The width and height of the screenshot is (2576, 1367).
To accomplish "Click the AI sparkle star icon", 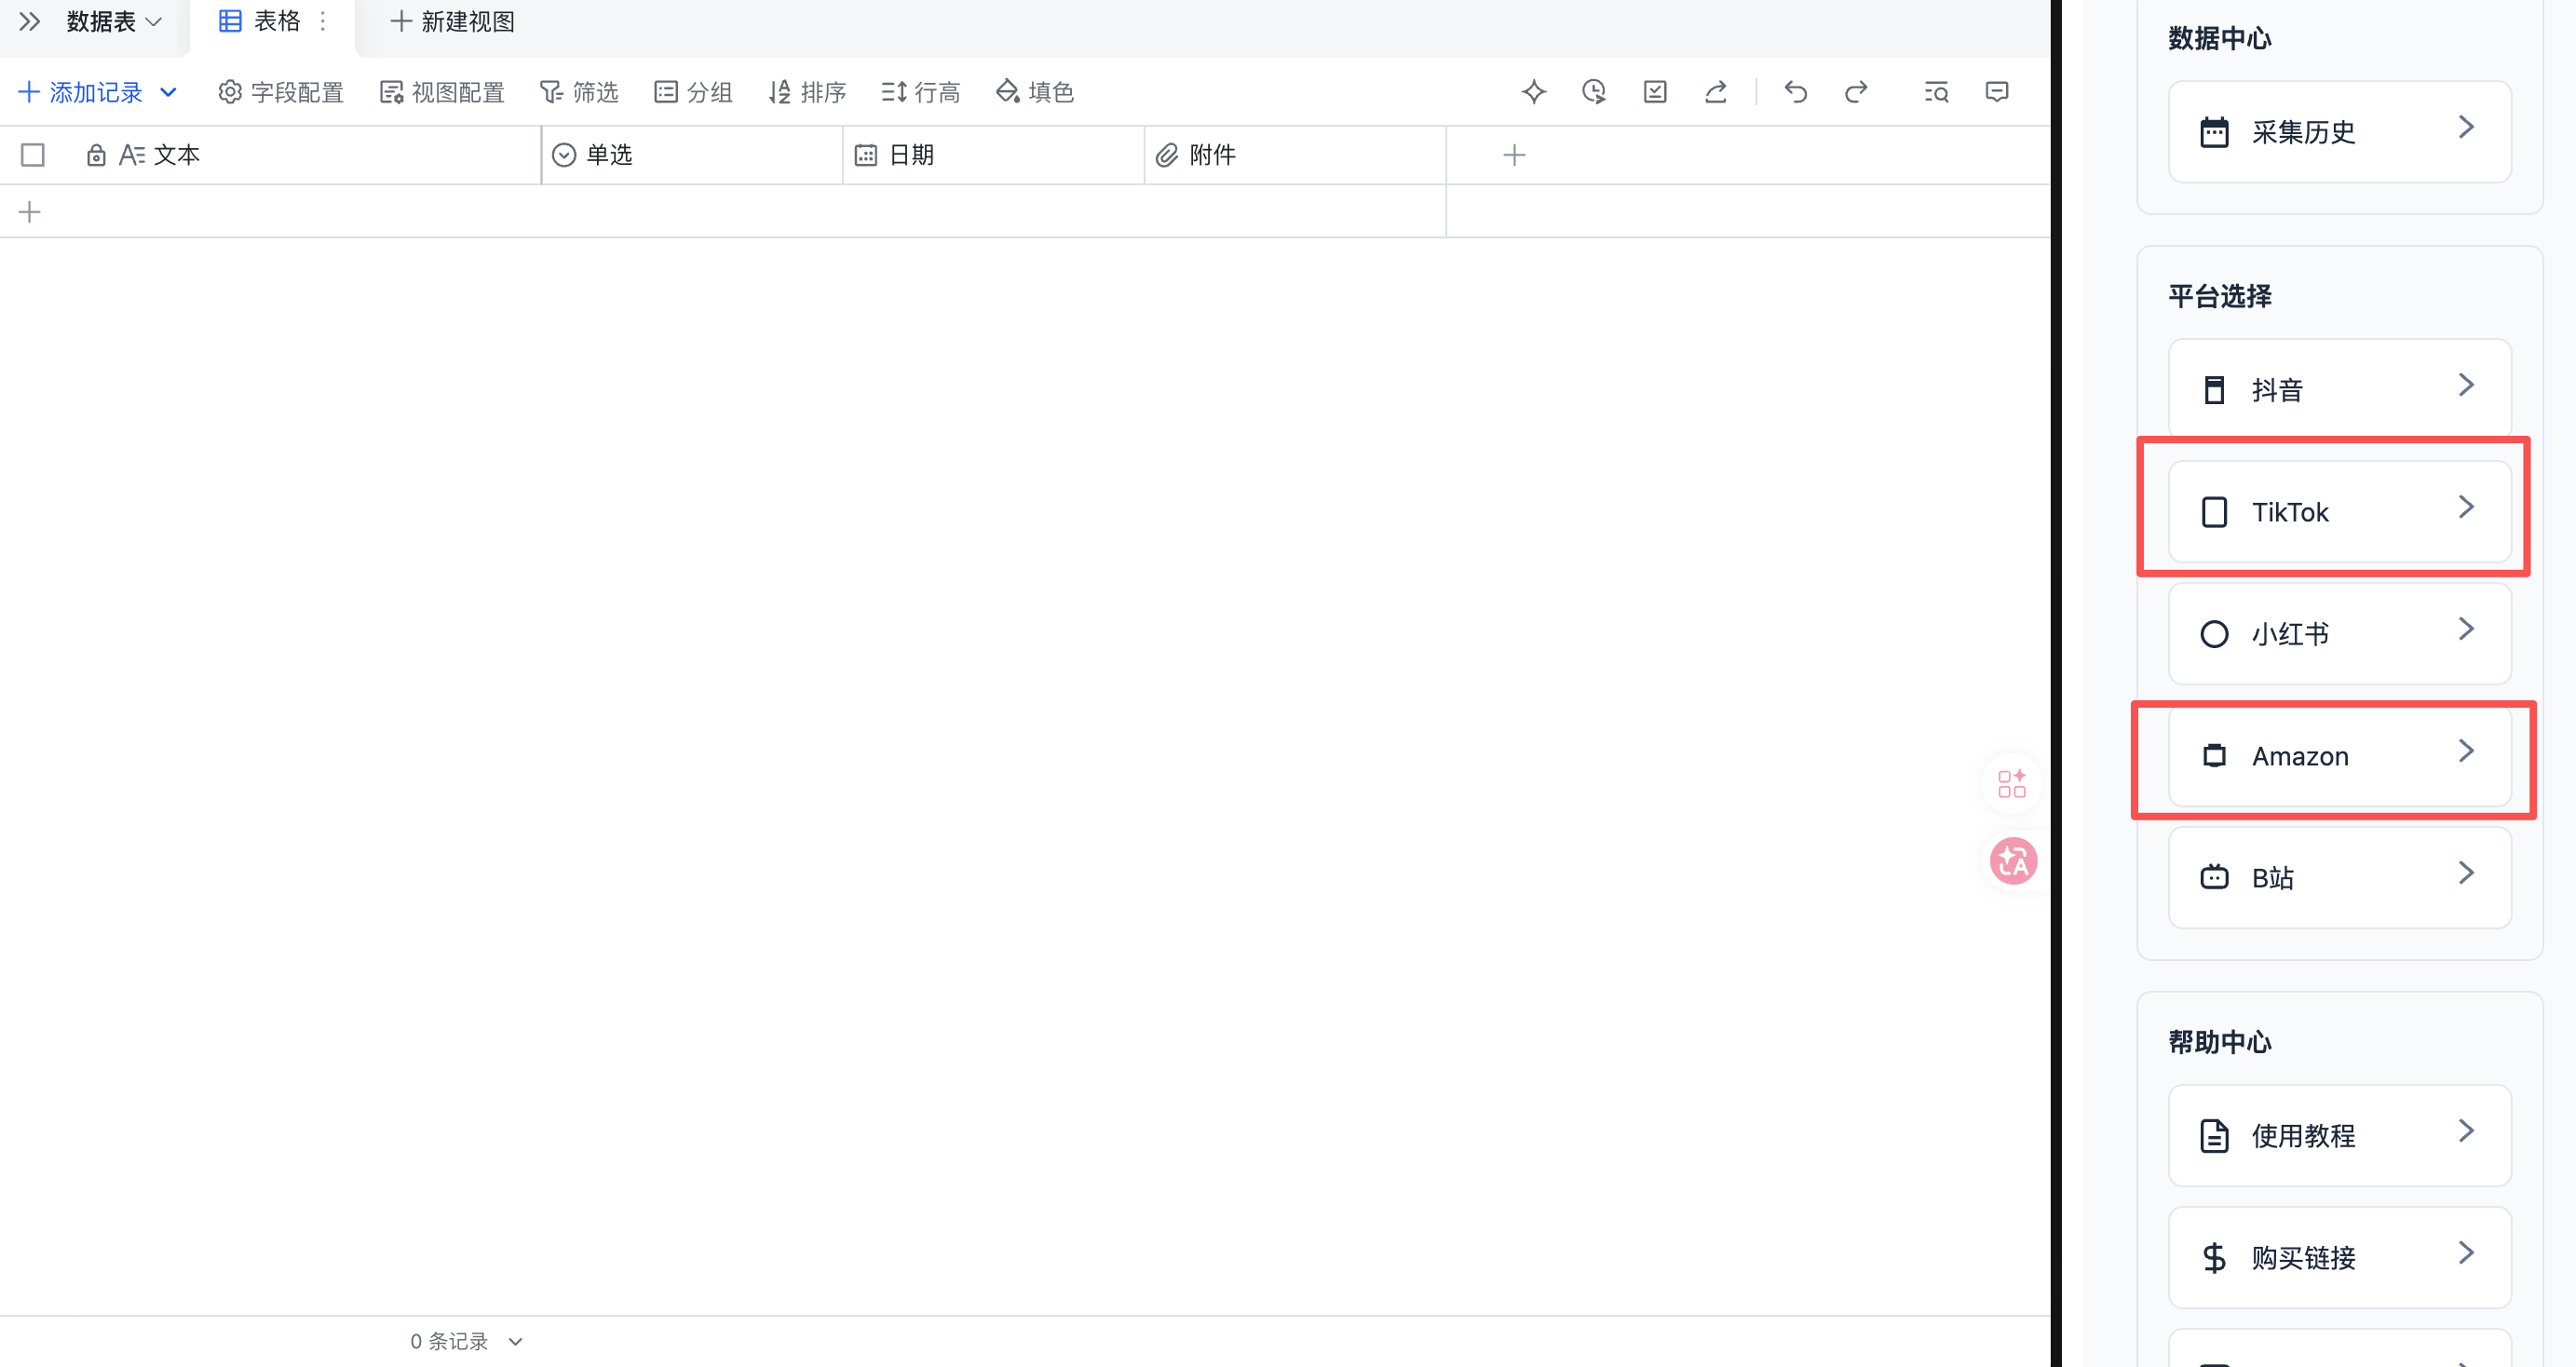I will (x=1534, y=92).
